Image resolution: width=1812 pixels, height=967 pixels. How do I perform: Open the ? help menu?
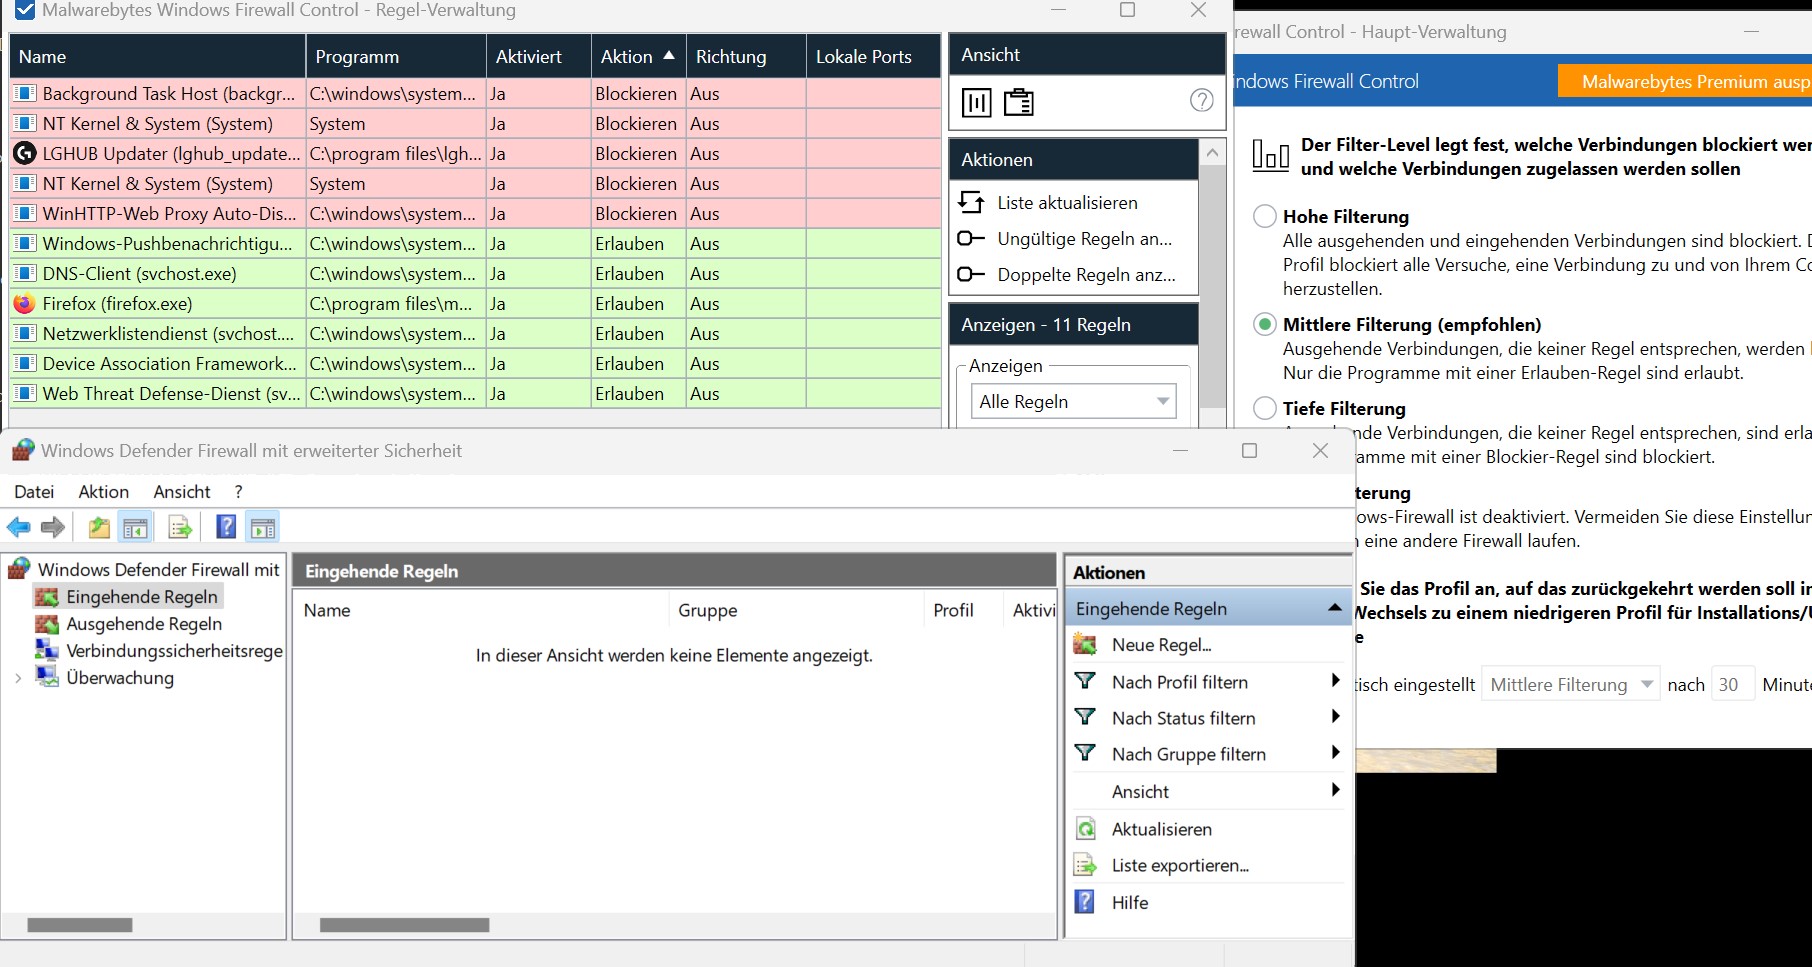238,491
